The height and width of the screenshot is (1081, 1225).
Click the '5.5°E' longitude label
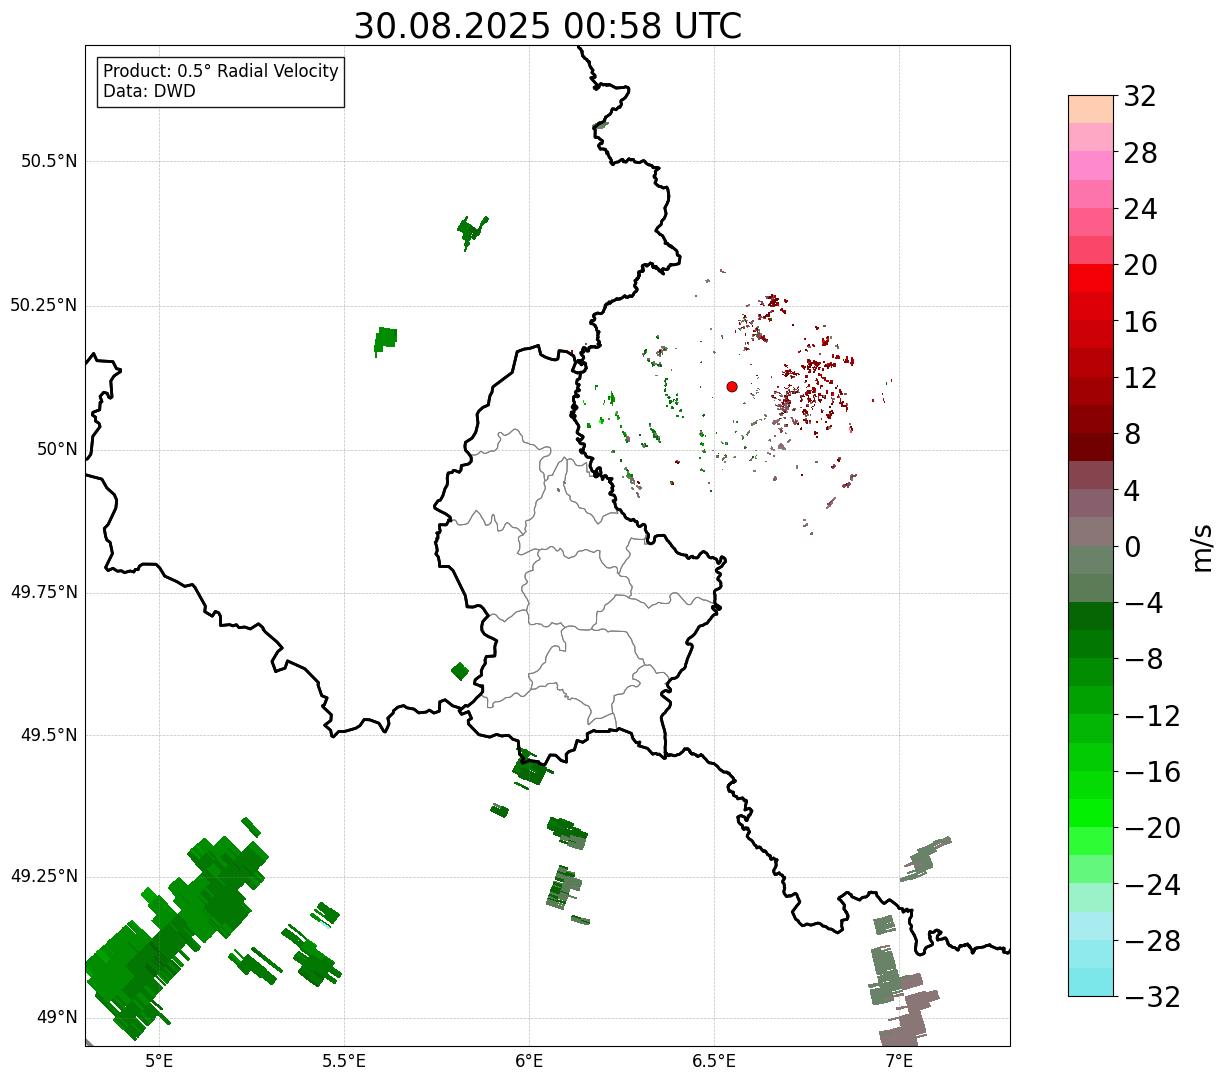pyautogui.click(x=344, y=1062)
